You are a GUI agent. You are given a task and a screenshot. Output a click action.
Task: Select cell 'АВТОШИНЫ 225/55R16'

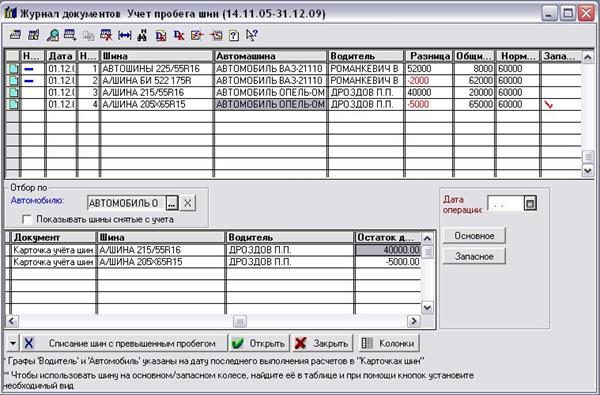(x=156, y=69)
